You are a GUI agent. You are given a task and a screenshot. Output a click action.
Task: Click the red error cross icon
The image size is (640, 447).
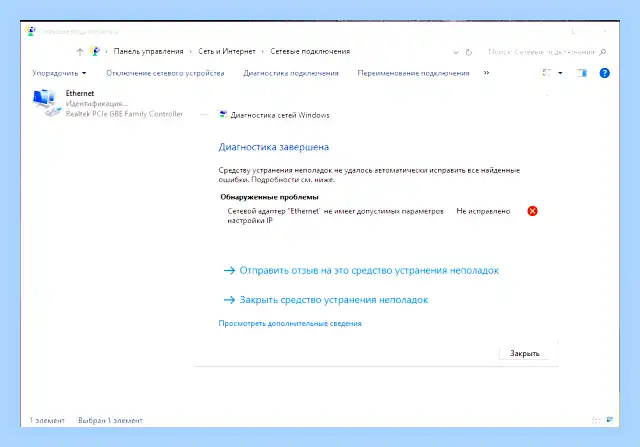pyautogui.click(x=532, y=211)
